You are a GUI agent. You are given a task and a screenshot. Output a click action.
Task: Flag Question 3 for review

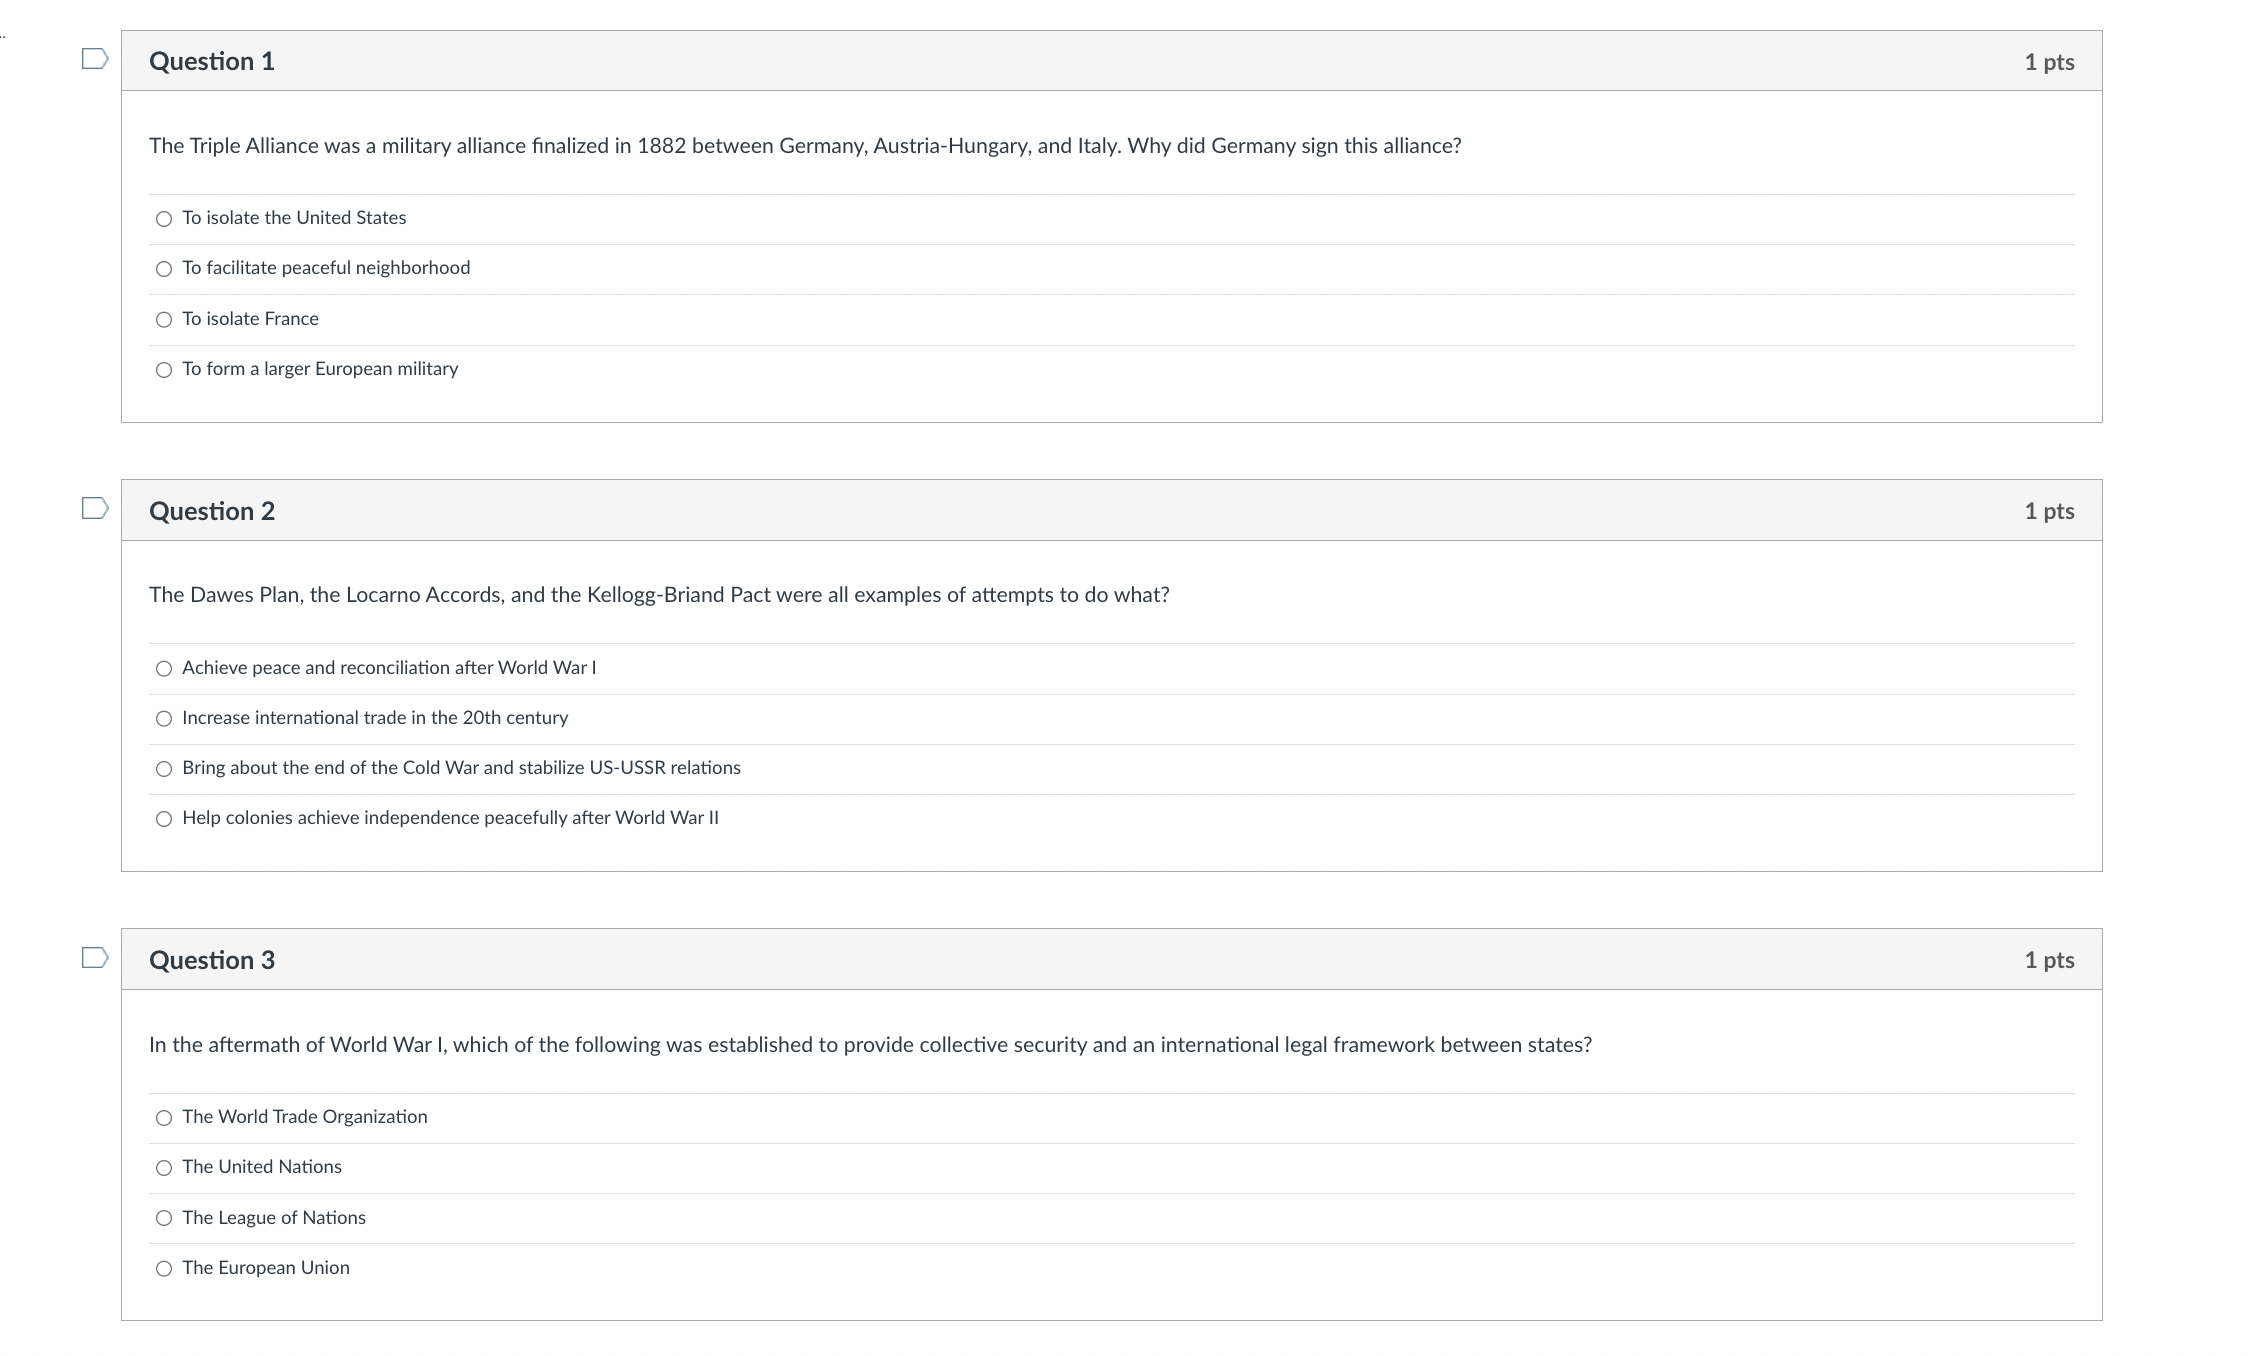(94, 958)
